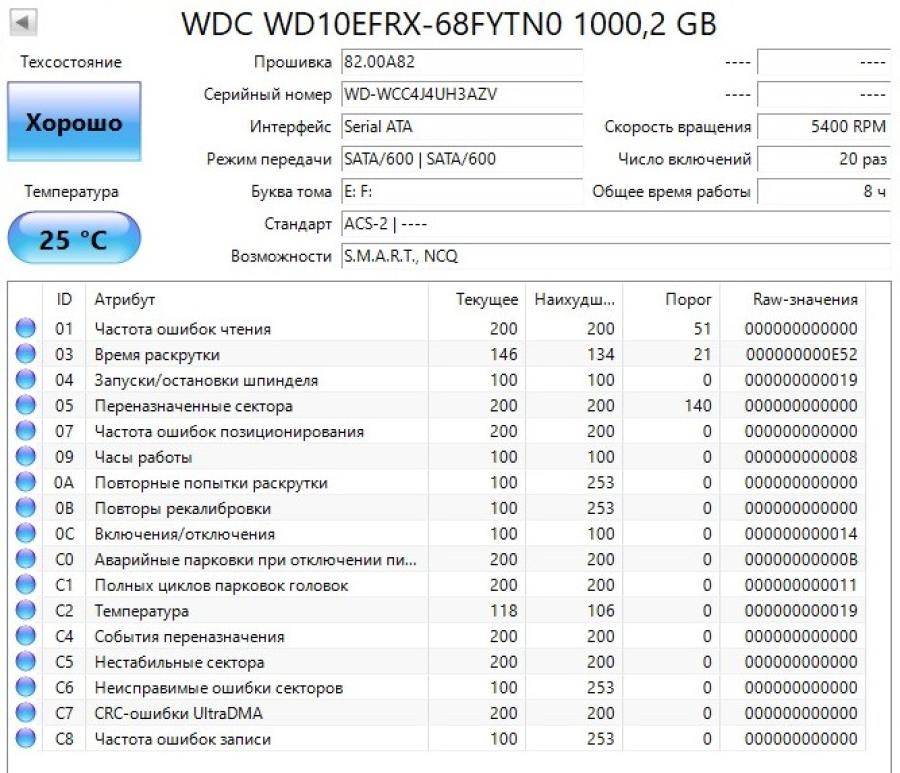Click raw value 000000000011 for attribute C1
Image resolution: width=900 pixels, height=773 pixels.
coord(801,585)
